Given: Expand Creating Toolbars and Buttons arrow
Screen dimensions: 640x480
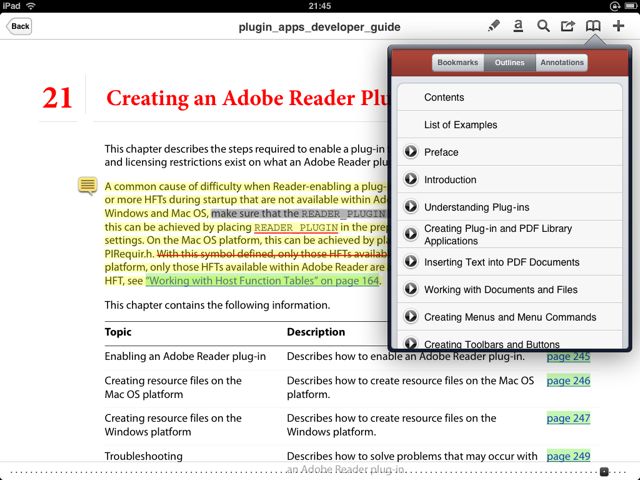Looking at the screenshot, I should coord(411,343).
